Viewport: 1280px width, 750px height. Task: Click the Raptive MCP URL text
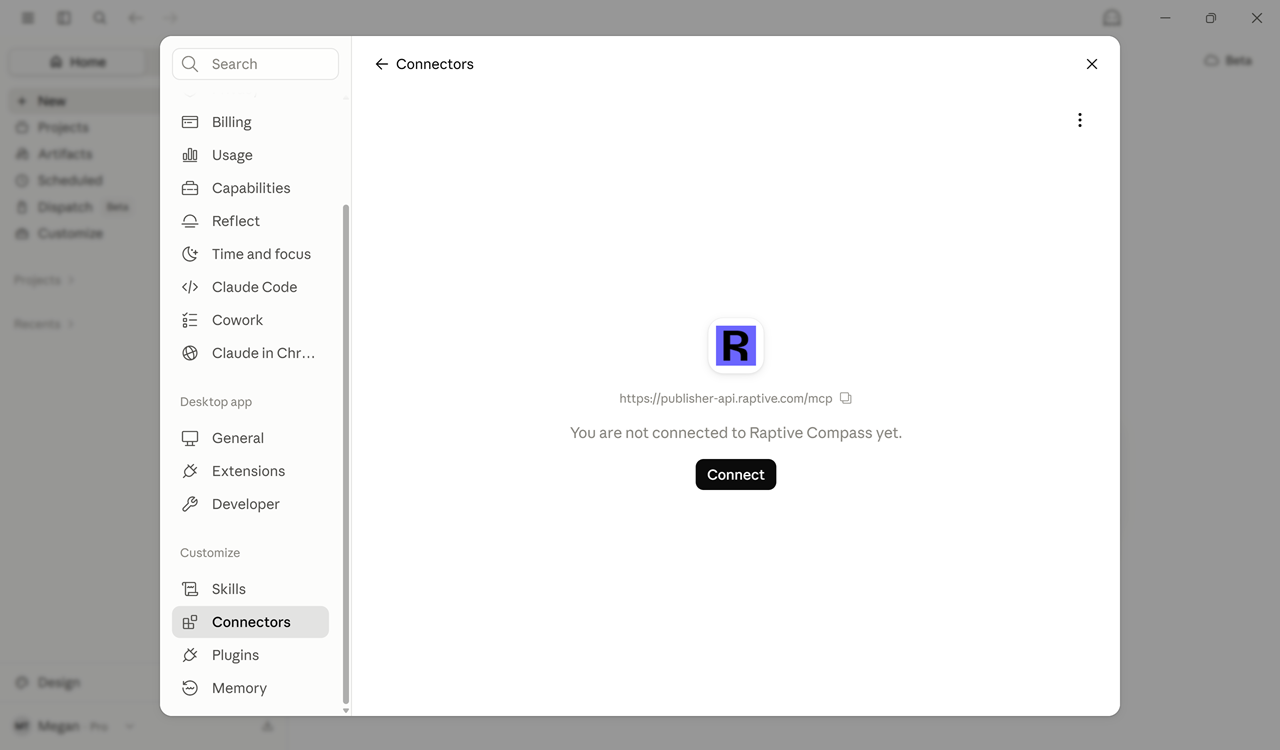[x=726, y=398]
